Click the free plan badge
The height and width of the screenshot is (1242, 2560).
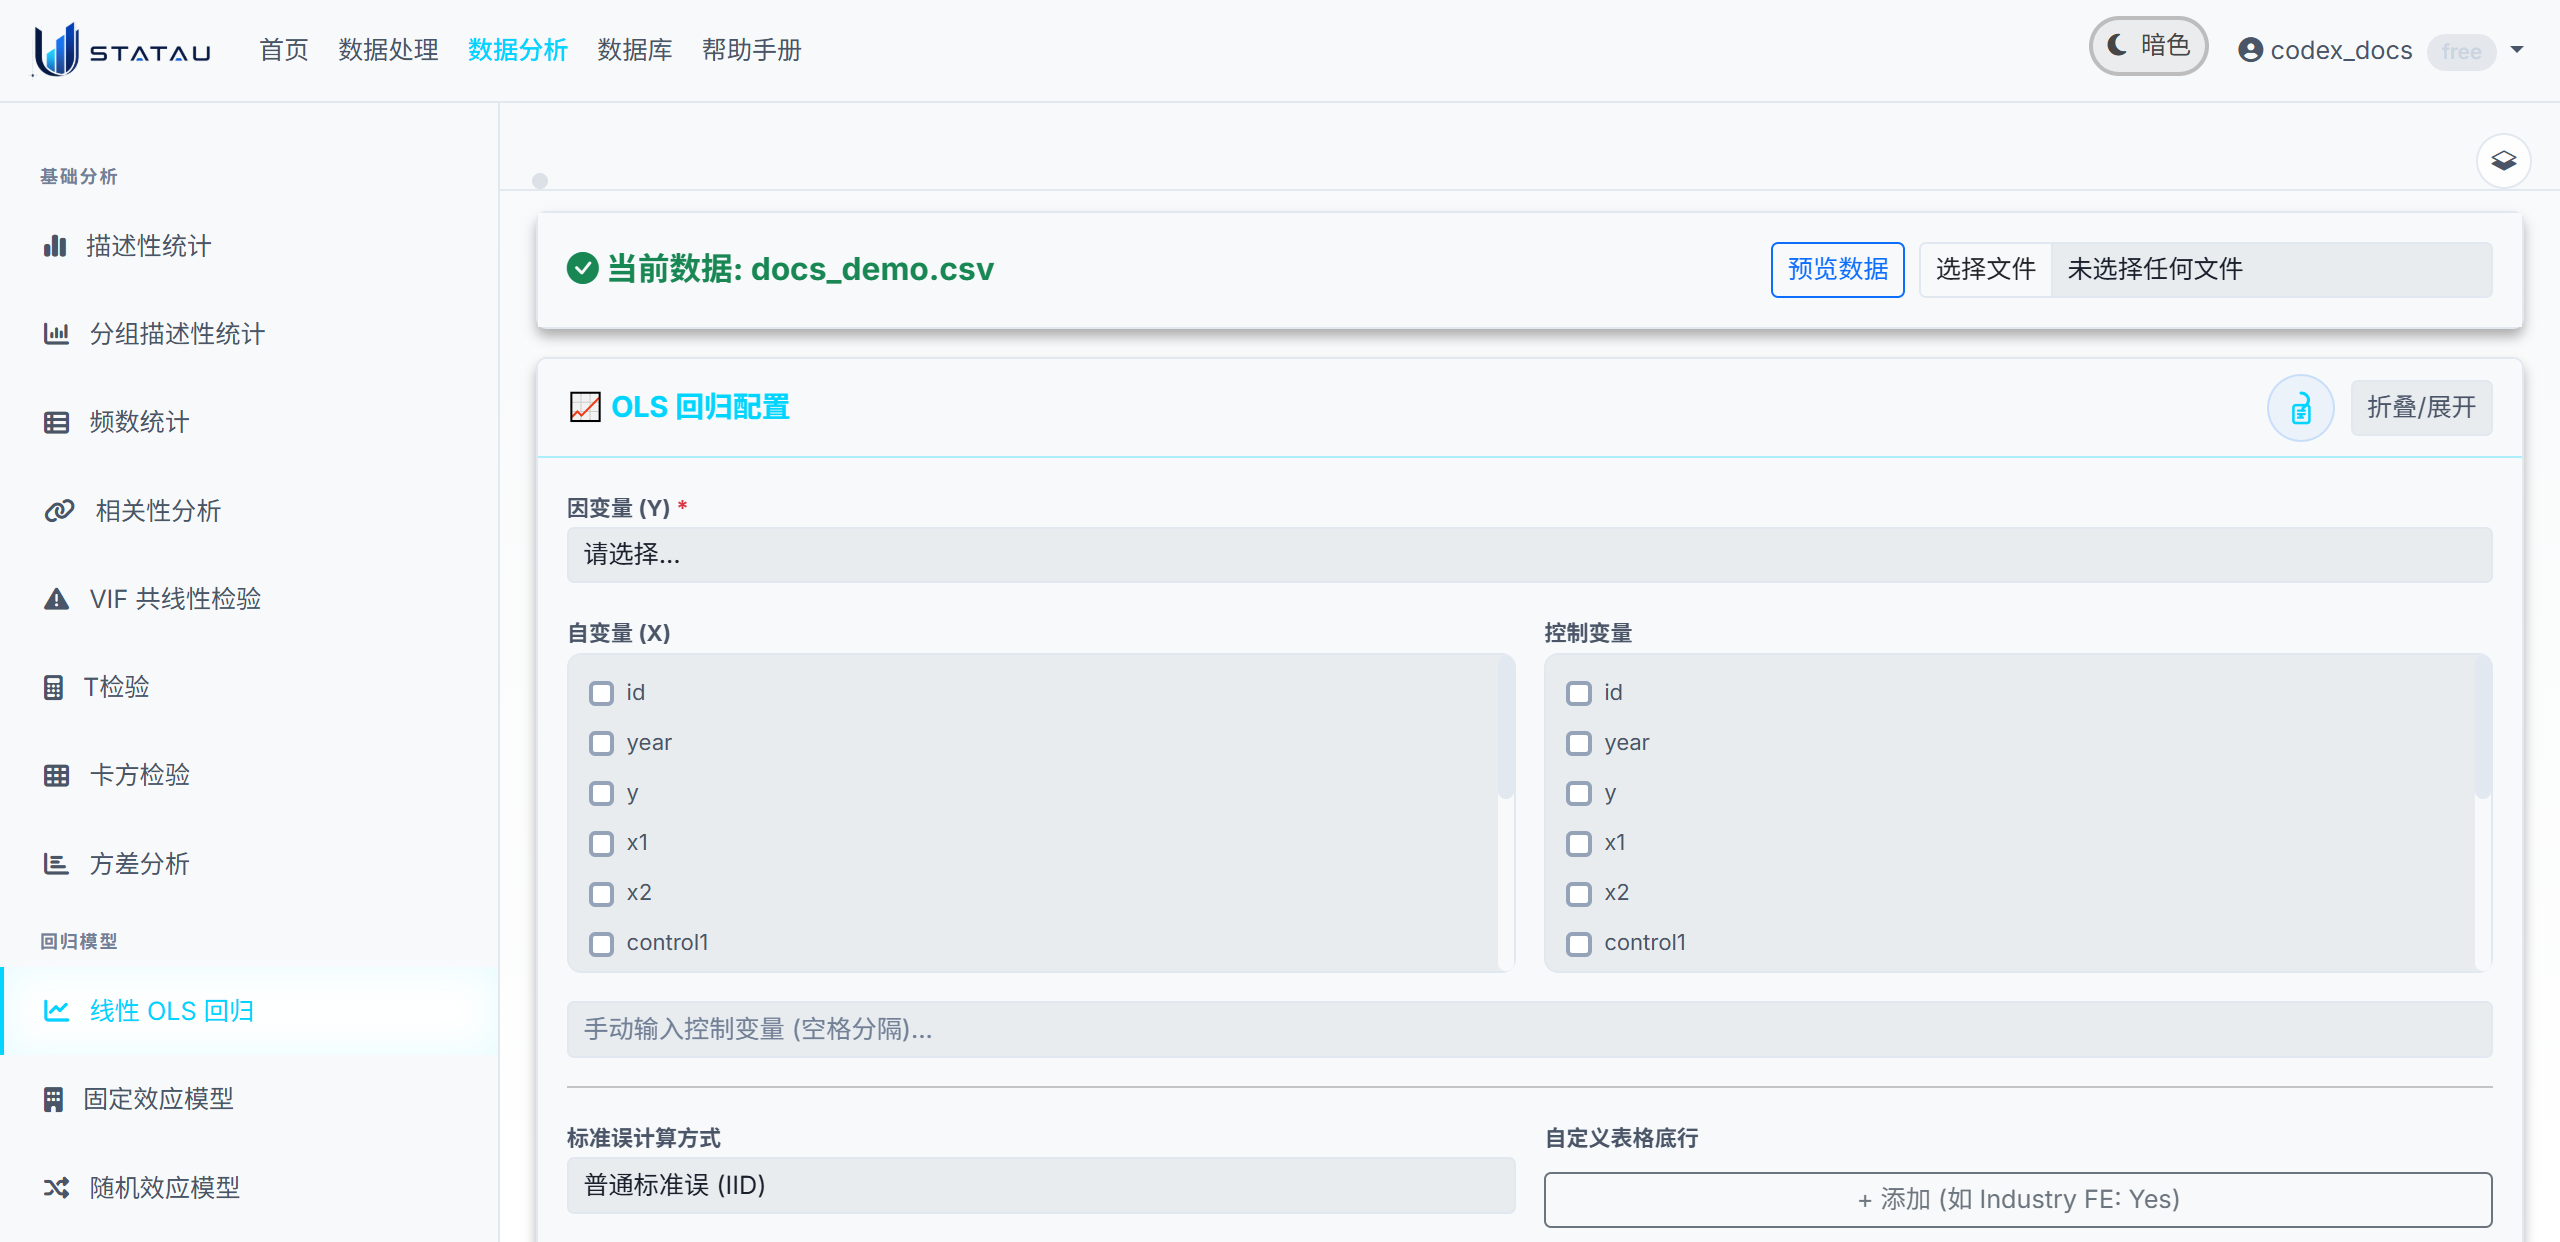[2461, 51]
